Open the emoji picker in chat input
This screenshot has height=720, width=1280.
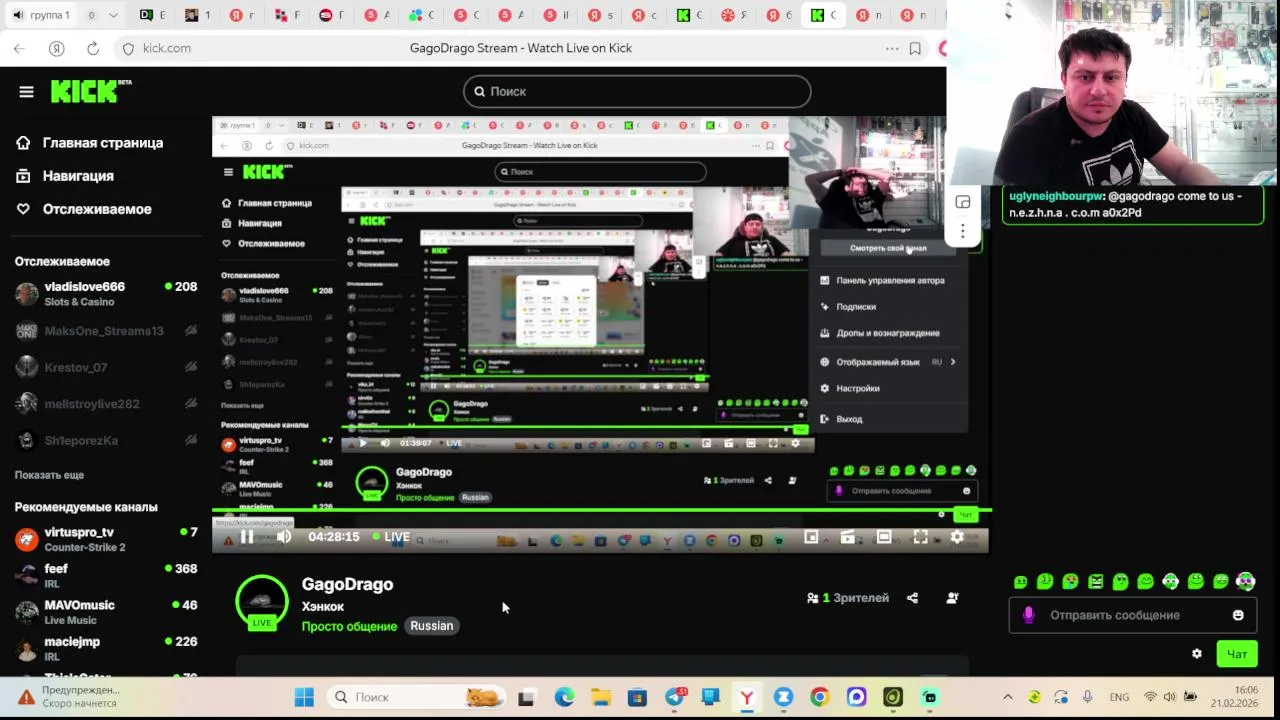(1238, 615)
